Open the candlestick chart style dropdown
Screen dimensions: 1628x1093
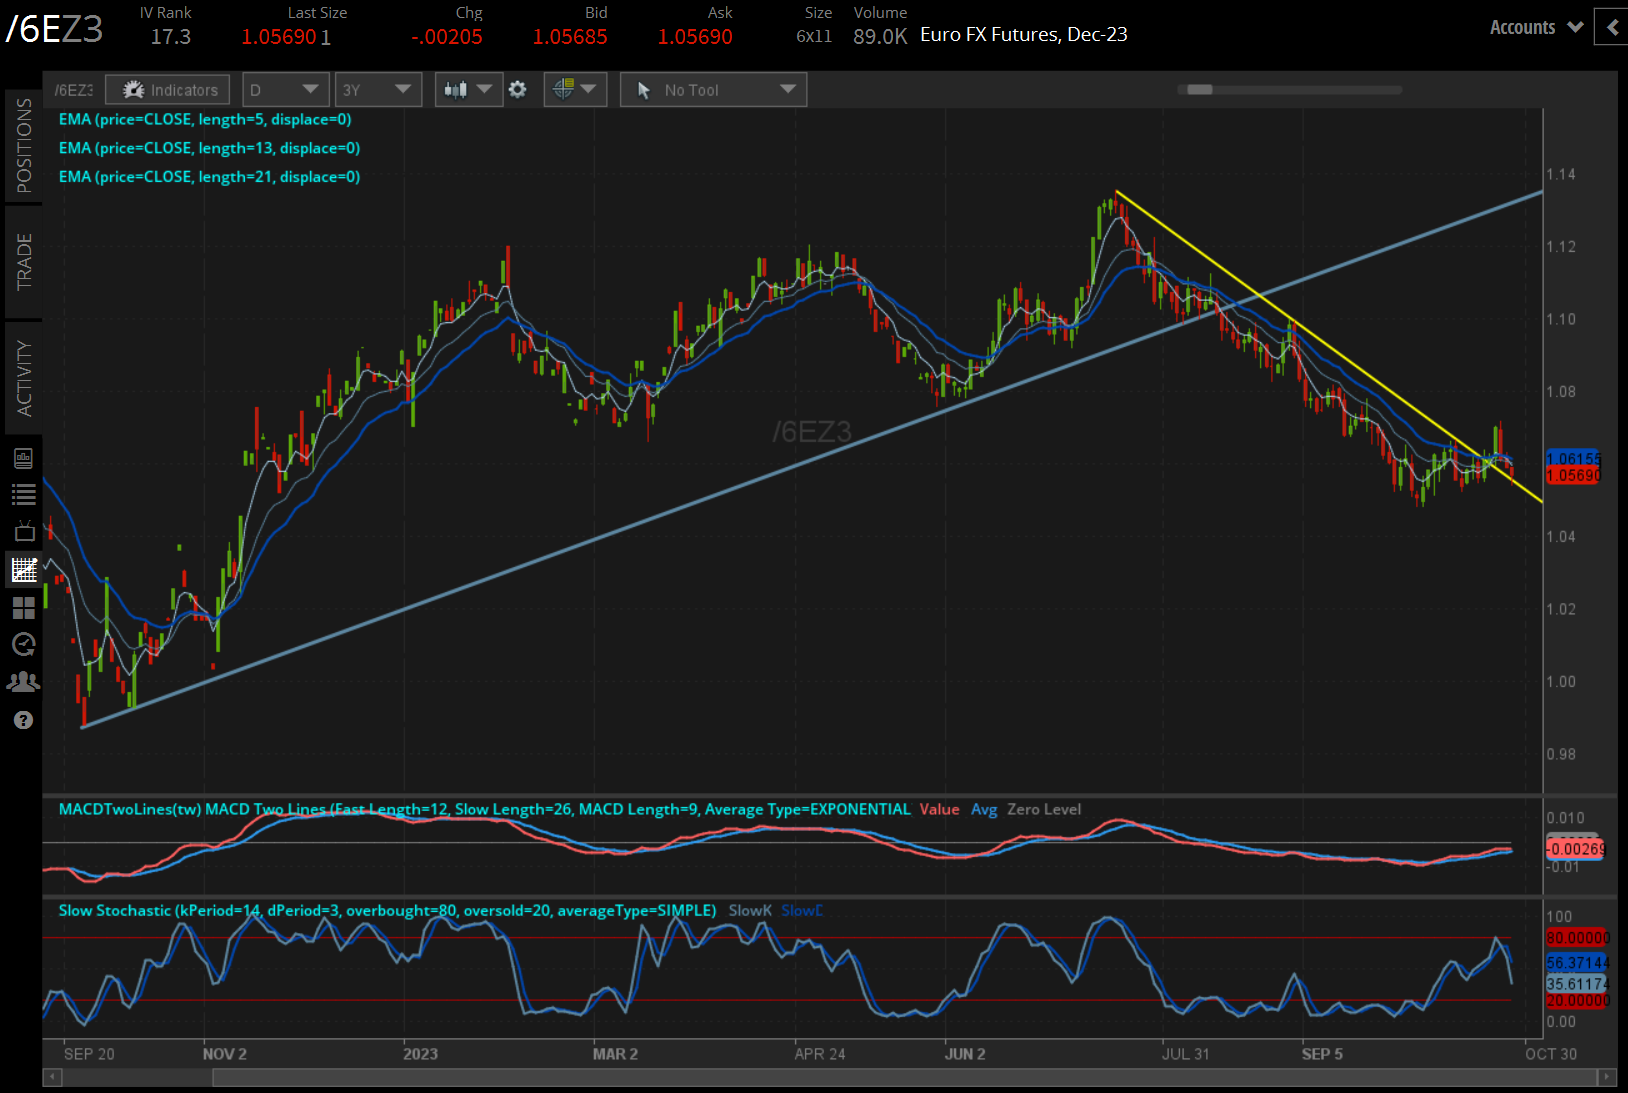tap(468, 90)
